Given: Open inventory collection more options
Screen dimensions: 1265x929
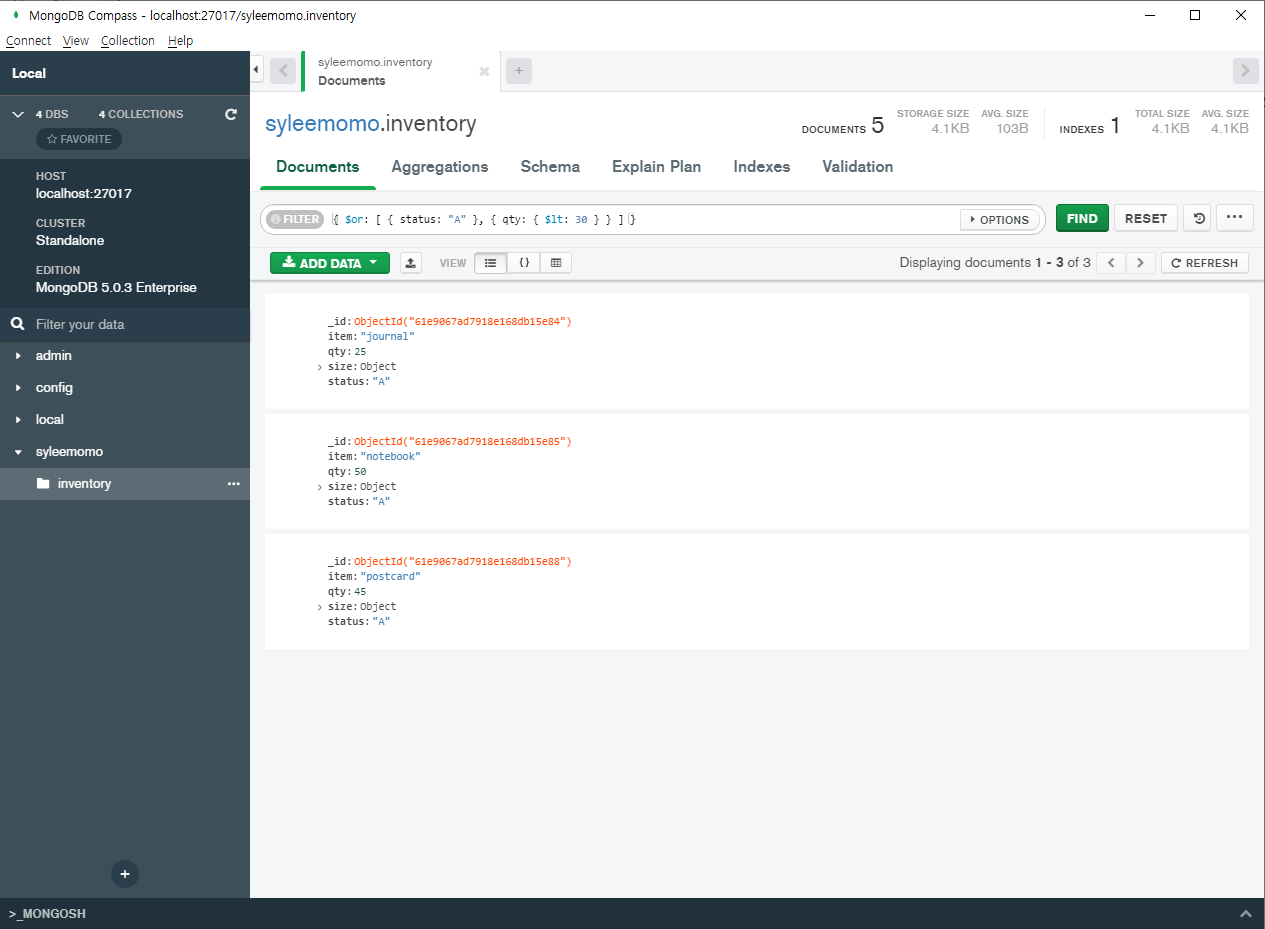Looking at the screenshot, I should click(x=233, y=484).
